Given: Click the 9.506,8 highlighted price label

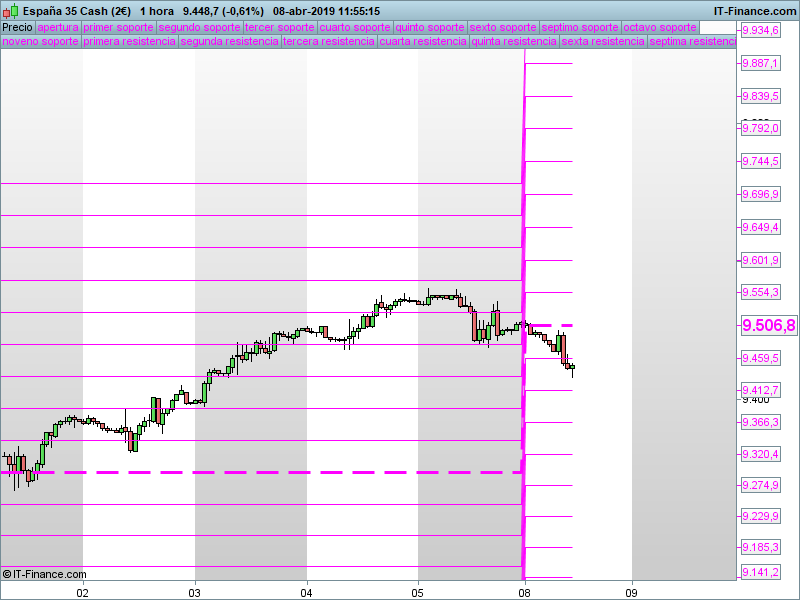Looking at the screenshot, I should pyautogui.click(x=769, y=325).
